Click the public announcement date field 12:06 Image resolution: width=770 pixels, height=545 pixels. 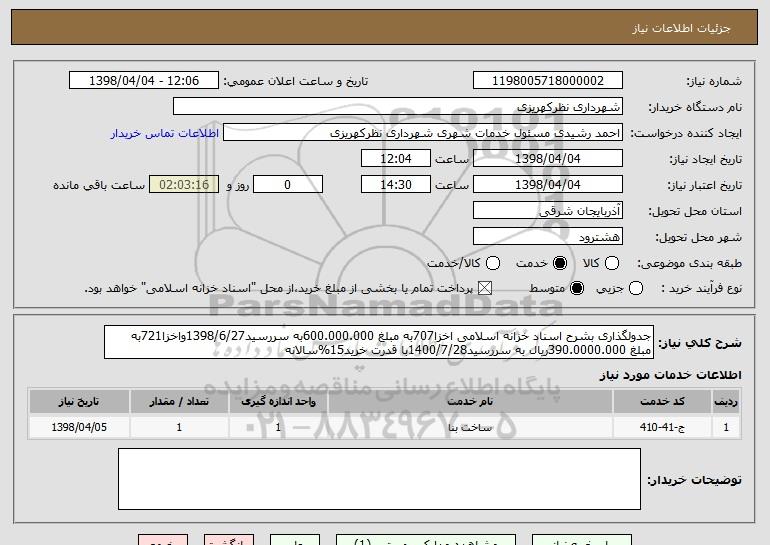point(144,81)
